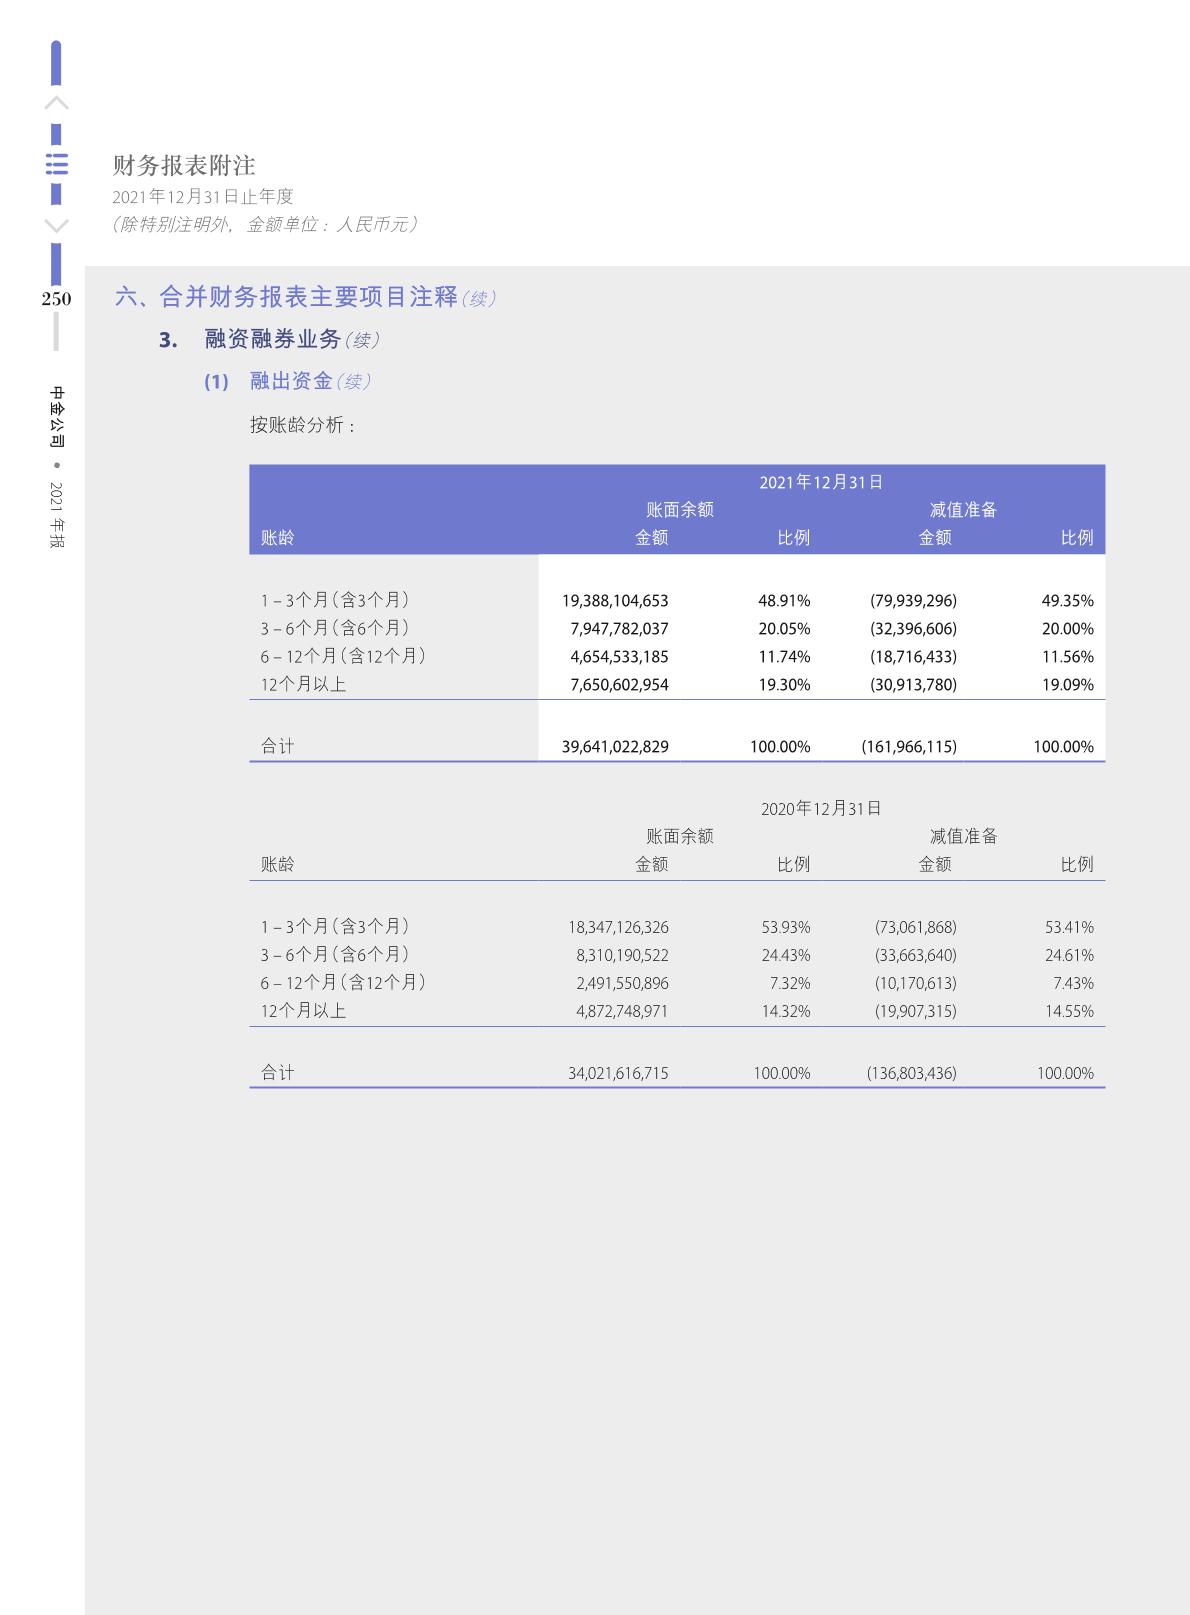The image size is (1190, 1615).
Task: Select the 六、合并财务报表主要项目注释 section heading
Action: [287, 297]
